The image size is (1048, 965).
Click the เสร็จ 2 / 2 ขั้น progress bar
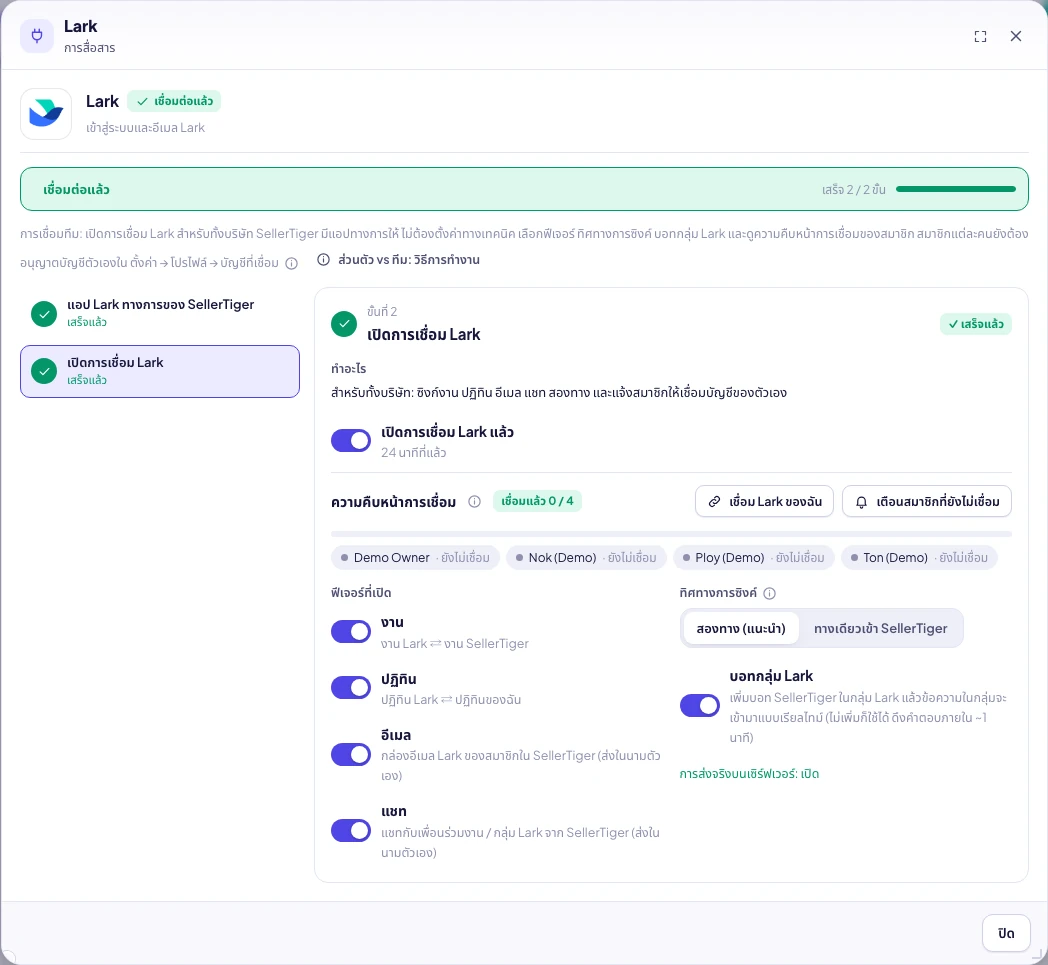pyautogui.click(x=956, y=189)
